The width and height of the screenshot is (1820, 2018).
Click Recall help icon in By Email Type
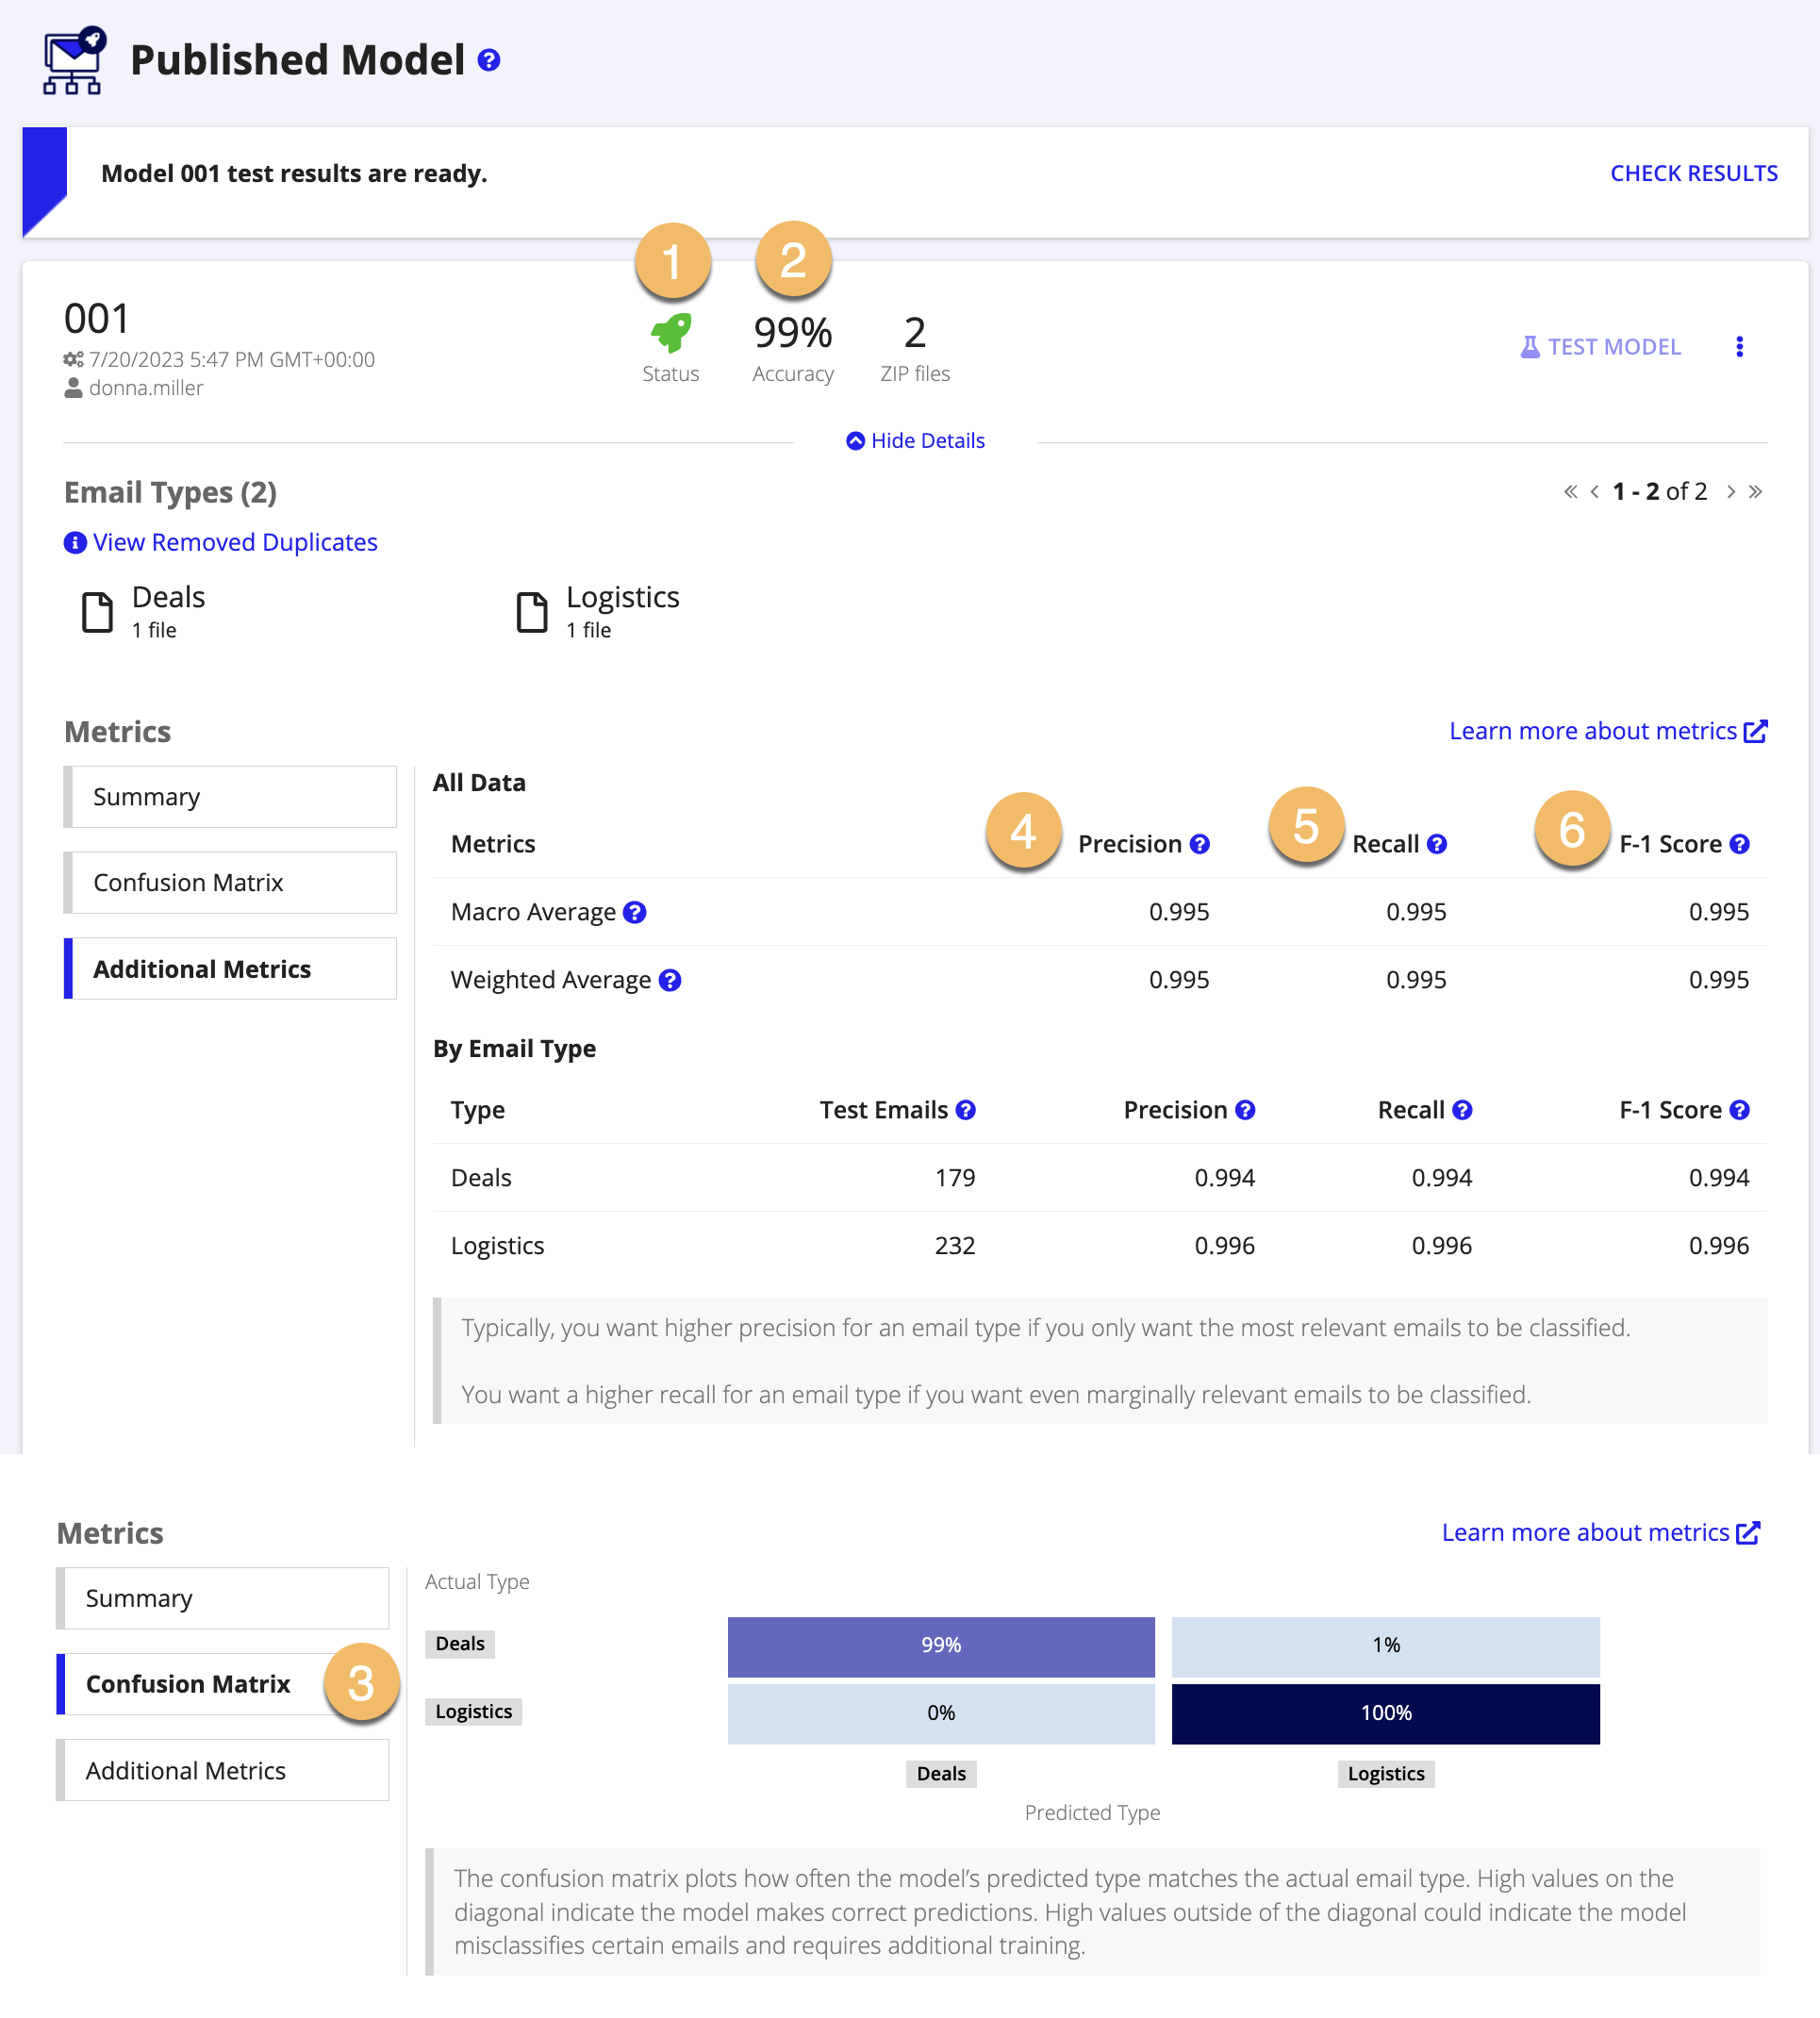[1461, 1110]
